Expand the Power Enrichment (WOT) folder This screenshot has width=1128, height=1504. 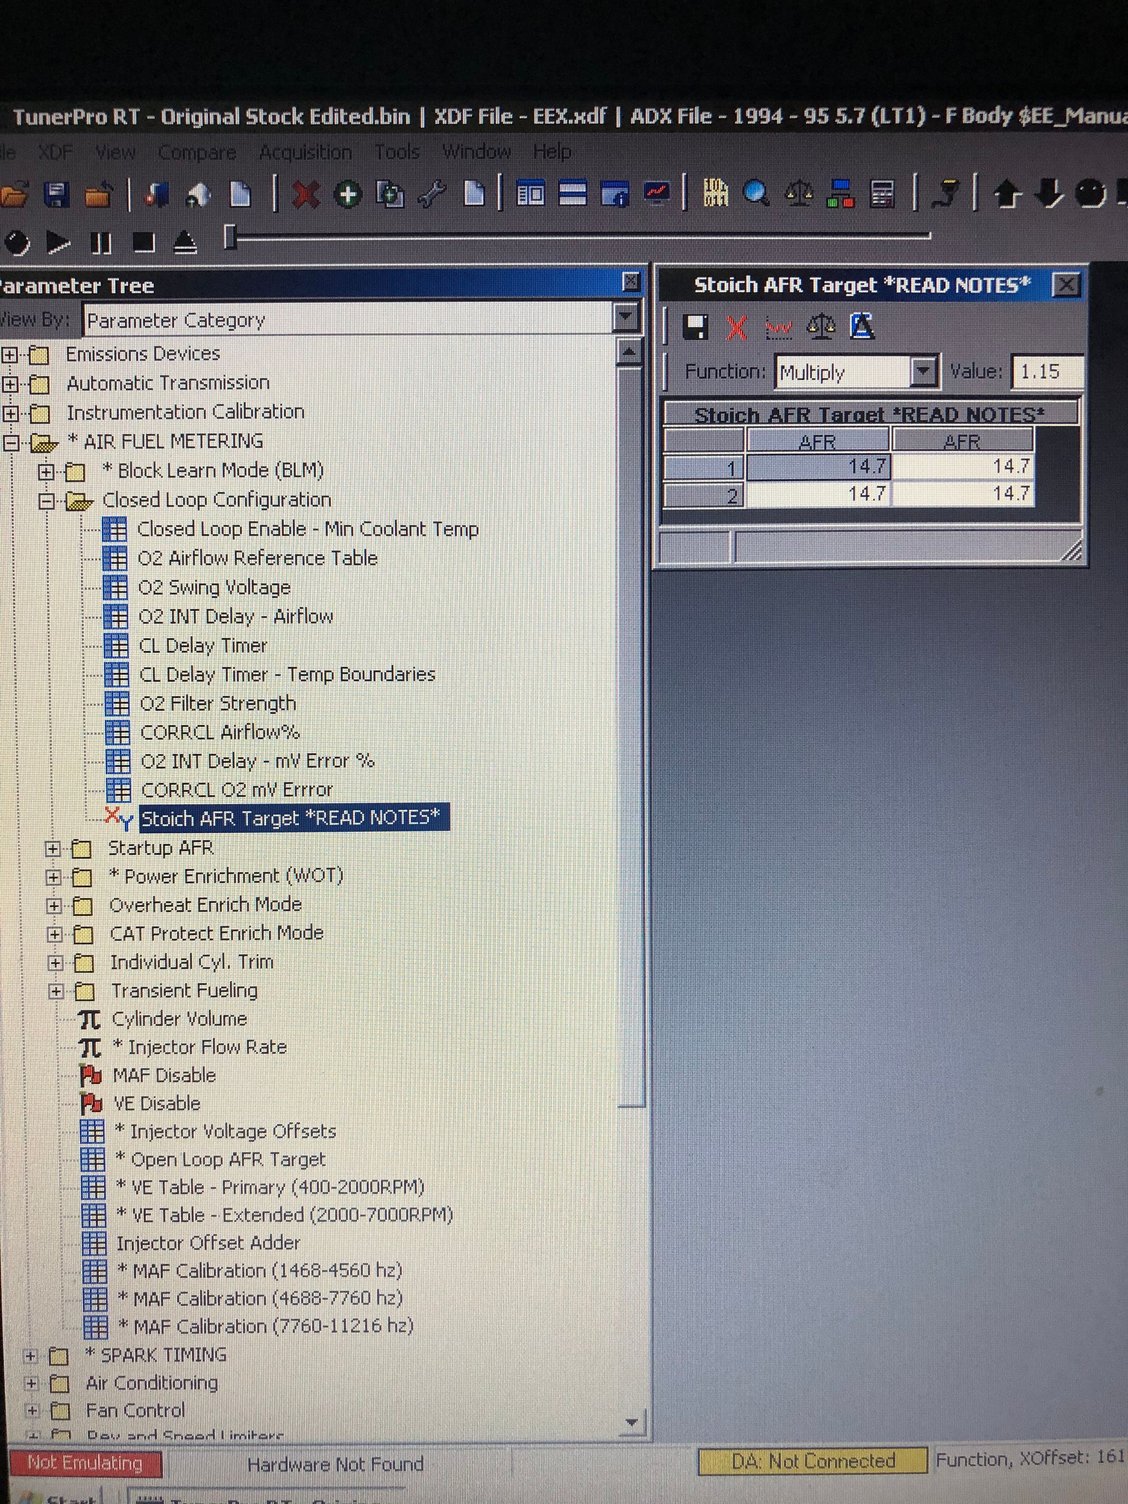(54, 877)
